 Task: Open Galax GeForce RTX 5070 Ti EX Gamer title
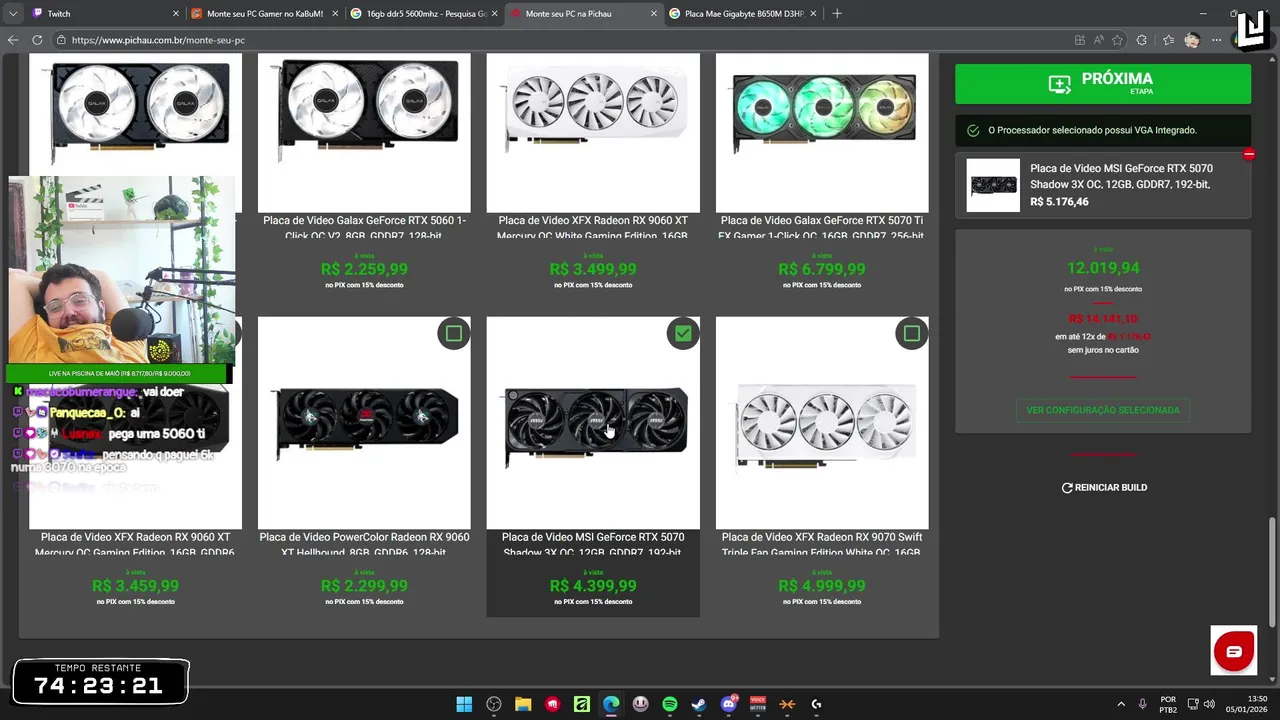[822, 228]
